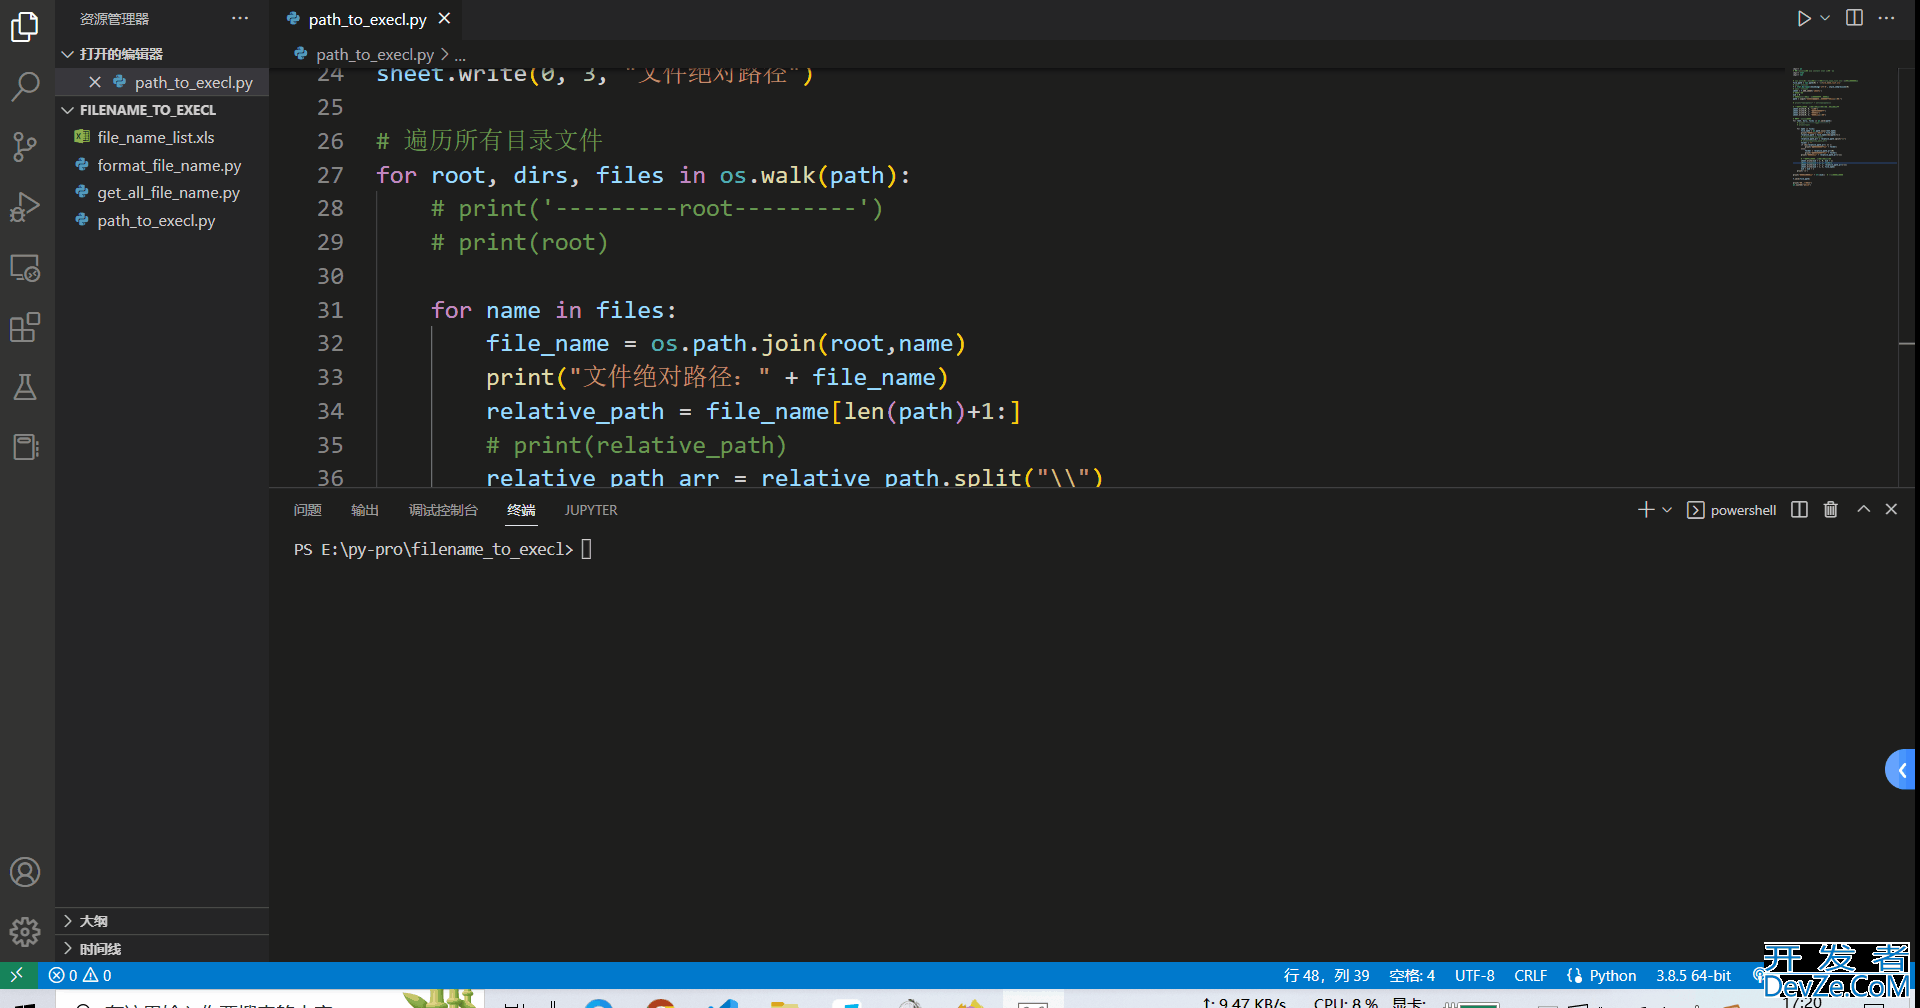The image size is (1920, 1008).
Task: Split the terminal pane
Action: coord(1799,510)
